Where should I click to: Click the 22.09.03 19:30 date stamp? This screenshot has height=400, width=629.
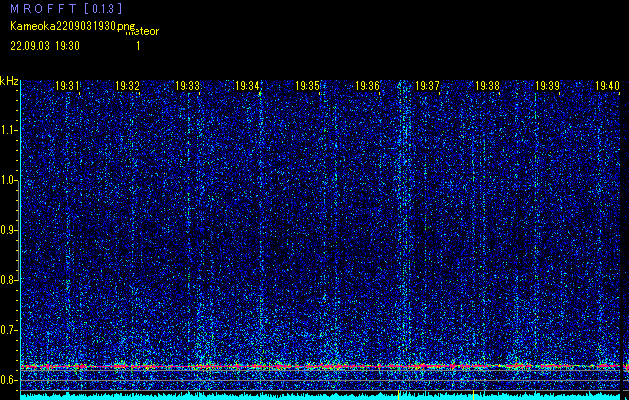[x=45, y=46]
